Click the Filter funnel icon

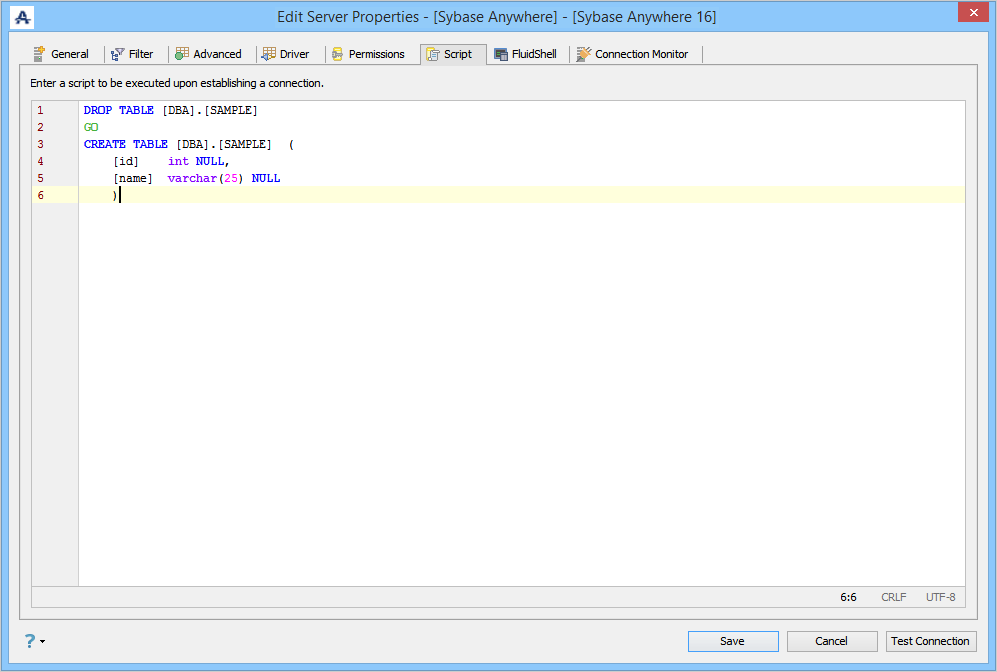pyautogui.click(x=117, y=55)
